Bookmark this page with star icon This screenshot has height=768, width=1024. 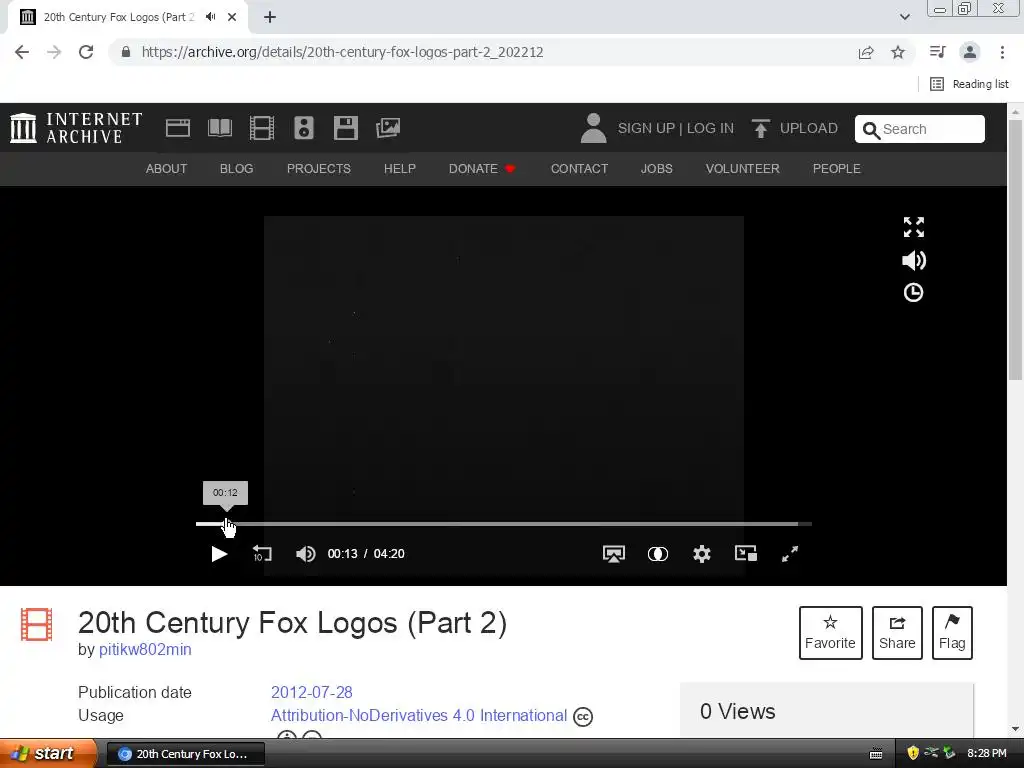tap(898, 52)
